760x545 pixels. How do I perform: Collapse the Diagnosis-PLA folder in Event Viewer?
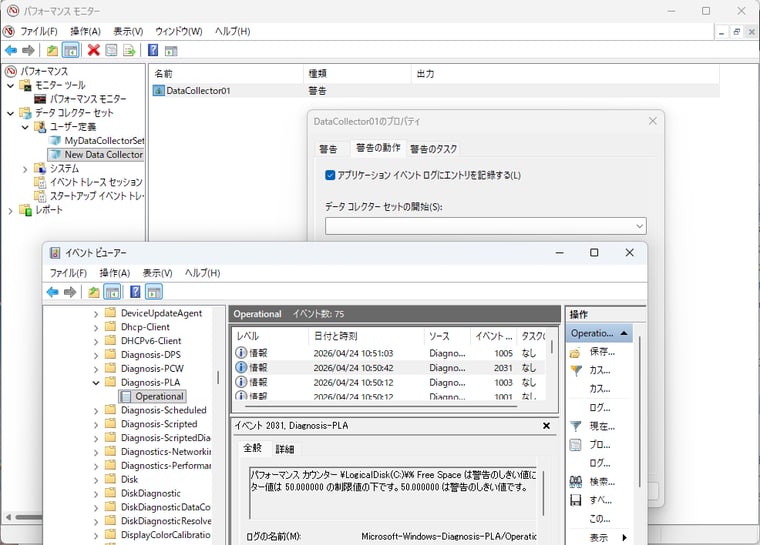point(96,383)
